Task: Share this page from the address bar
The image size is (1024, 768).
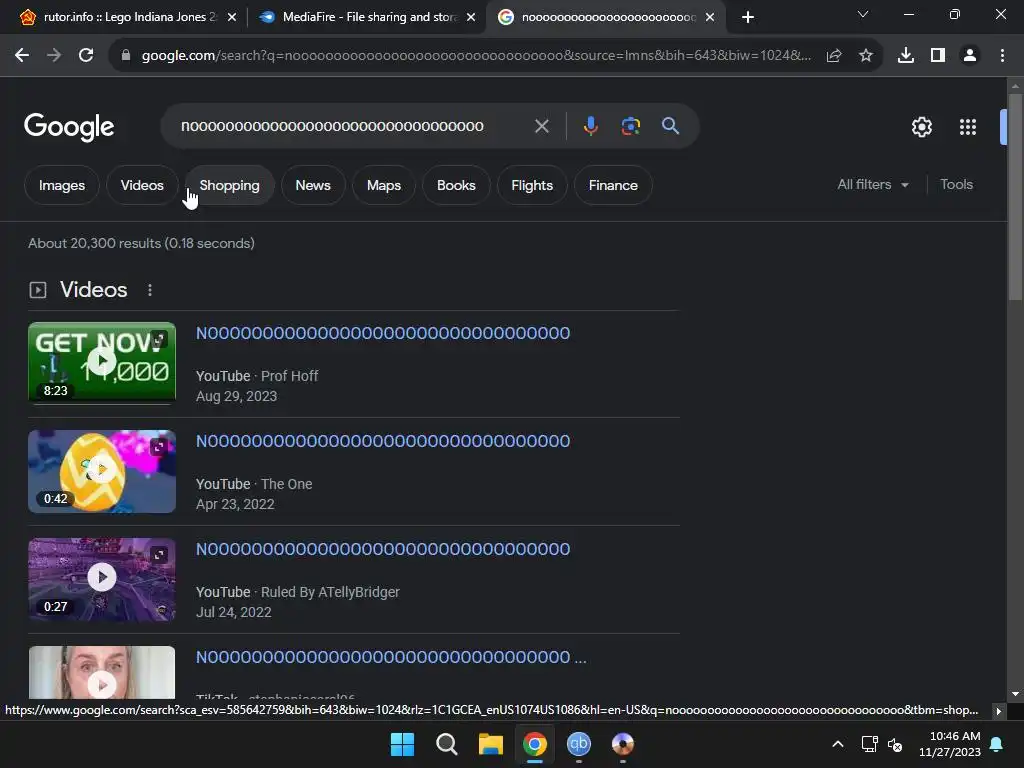Action: pyautogui.click(x=834, y=56)
